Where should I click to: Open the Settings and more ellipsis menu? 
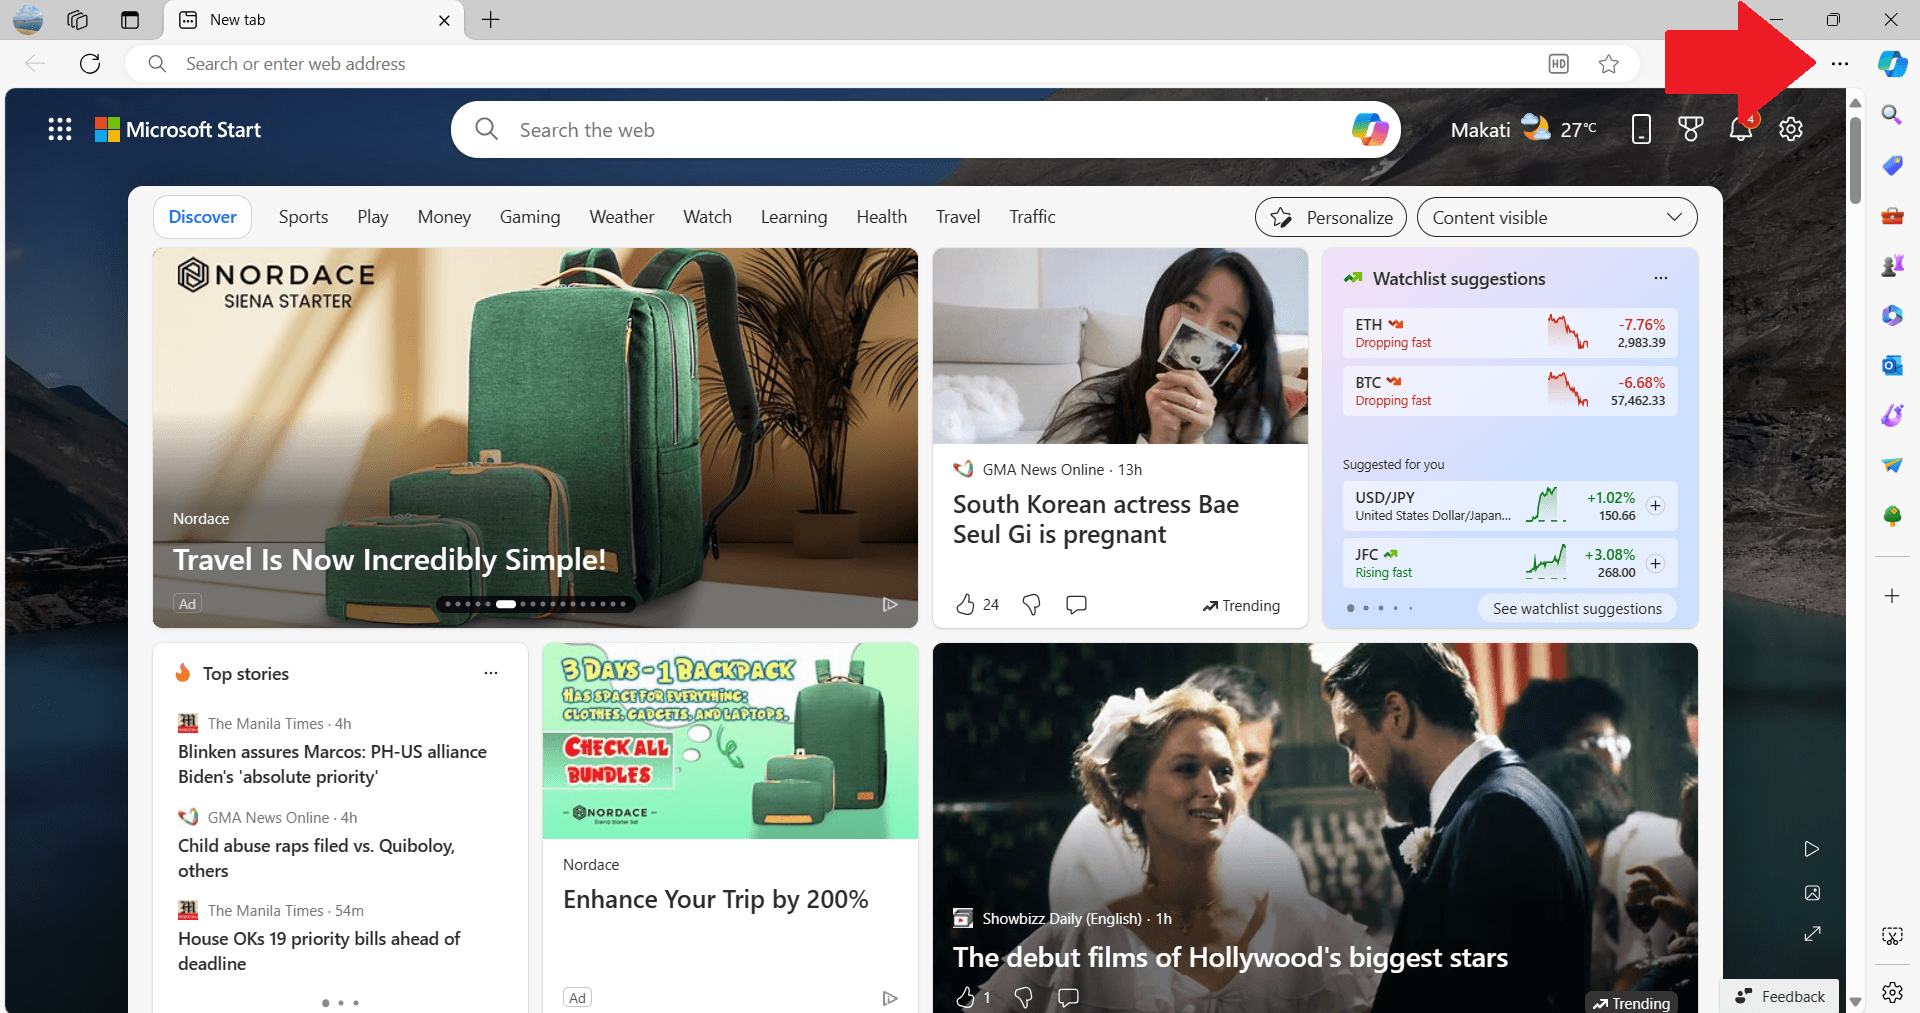(x=1839, y=64)
